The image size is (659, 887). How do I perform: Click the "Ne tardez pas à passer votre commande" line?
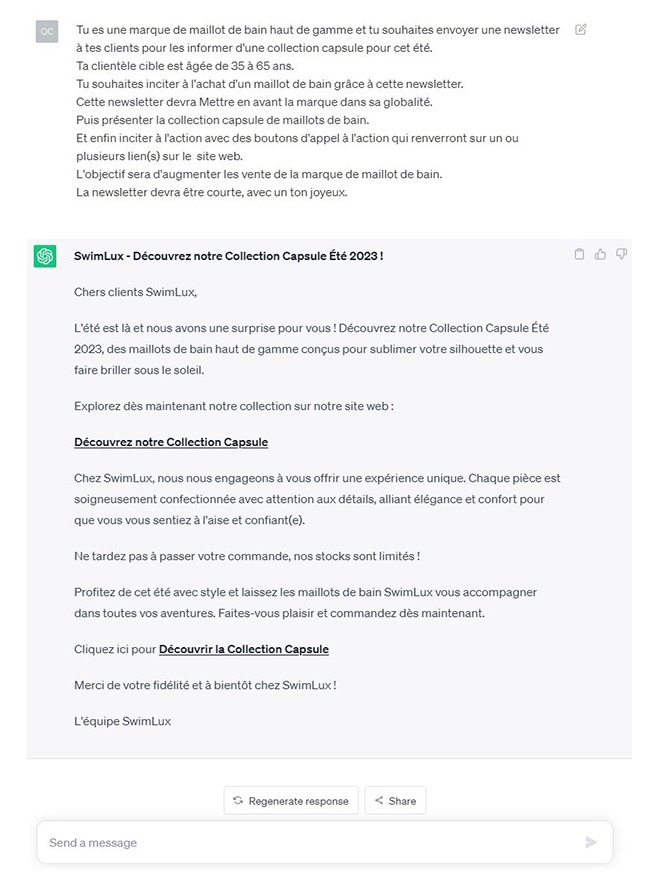[247, 555]
